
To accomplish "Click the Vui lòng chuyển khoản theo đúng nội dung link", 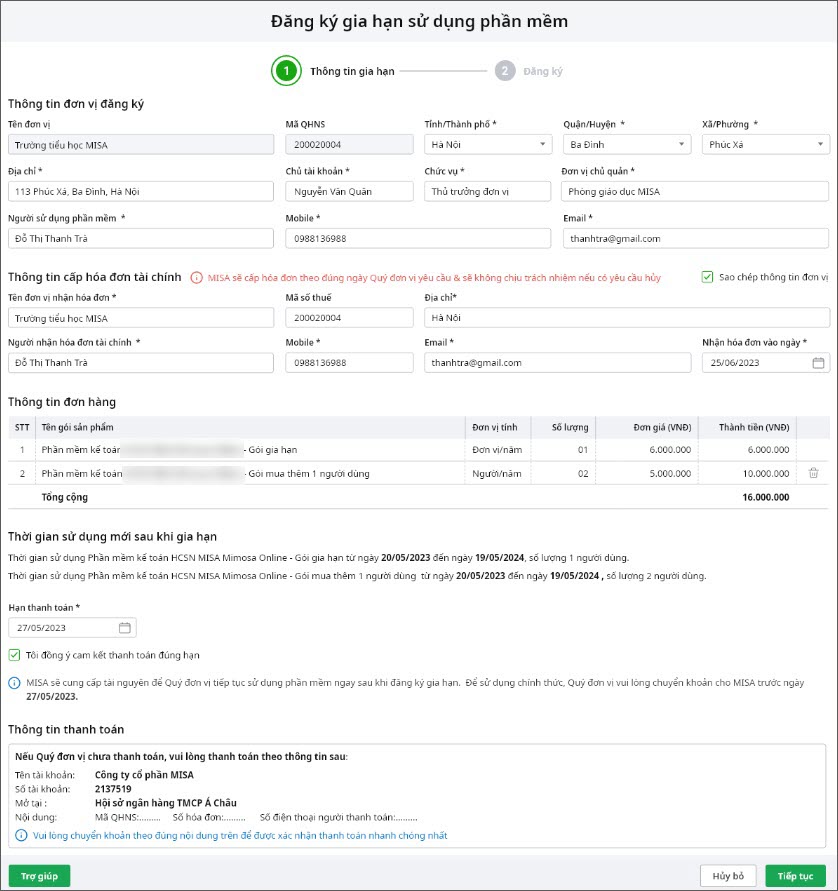I will click(240, 835).
